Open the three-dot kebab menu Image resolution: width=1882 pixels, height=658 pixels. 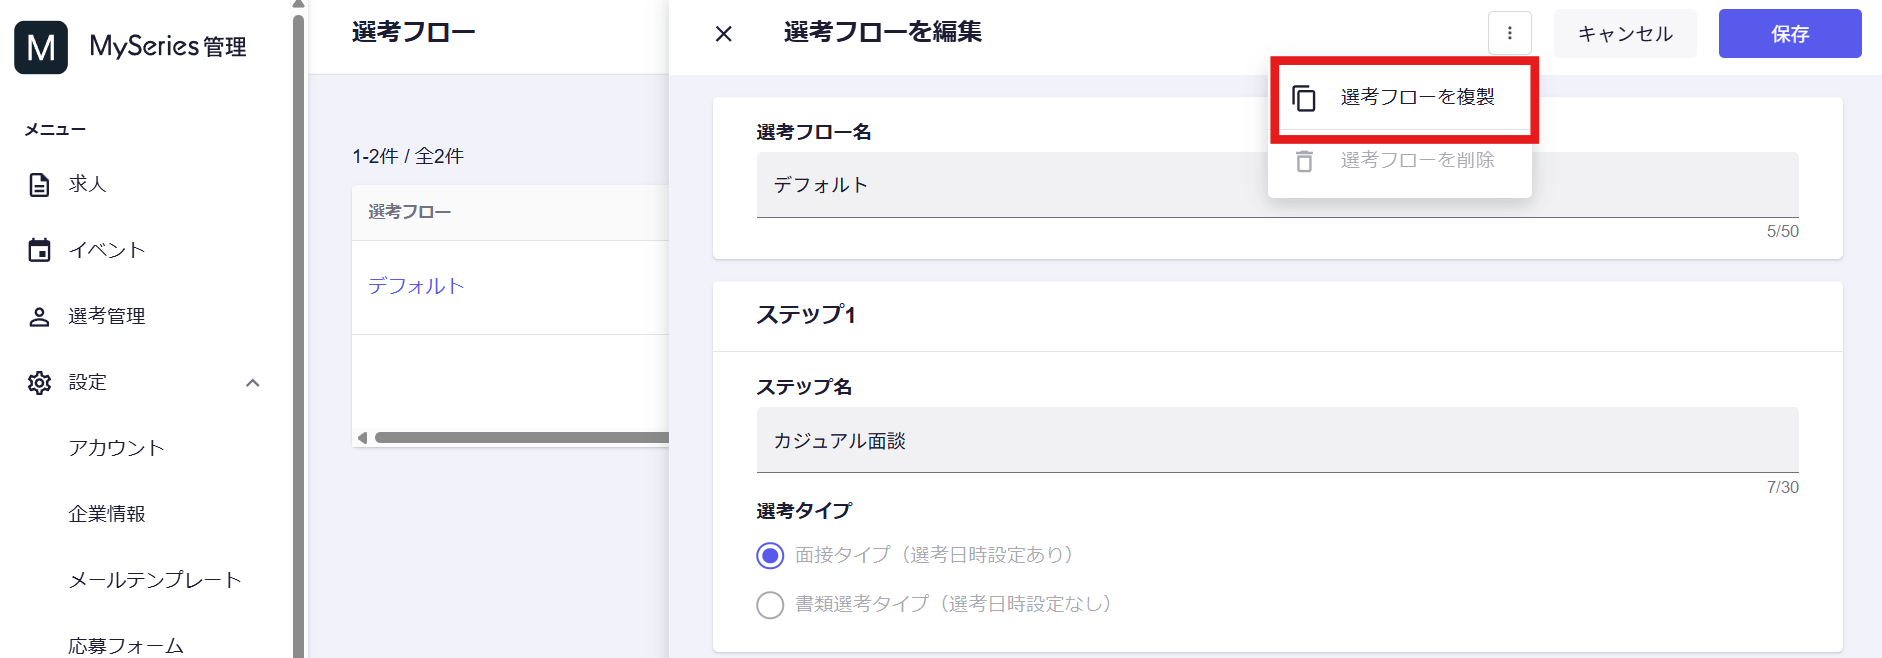(x=1510, y=33)
